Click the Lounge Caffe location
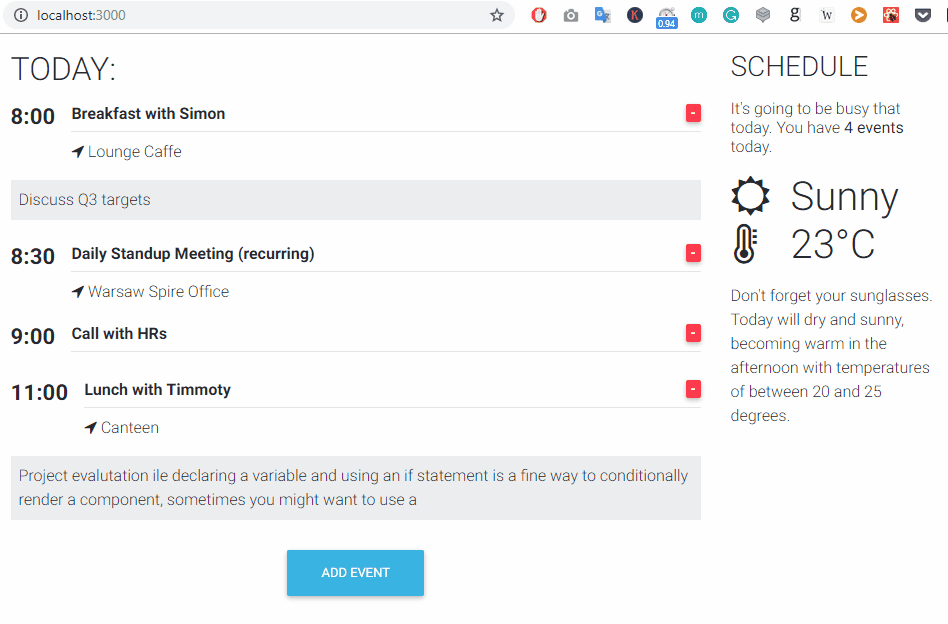Image resolution: width=948 pixels, height=624 pixels. tap(134, 152)
